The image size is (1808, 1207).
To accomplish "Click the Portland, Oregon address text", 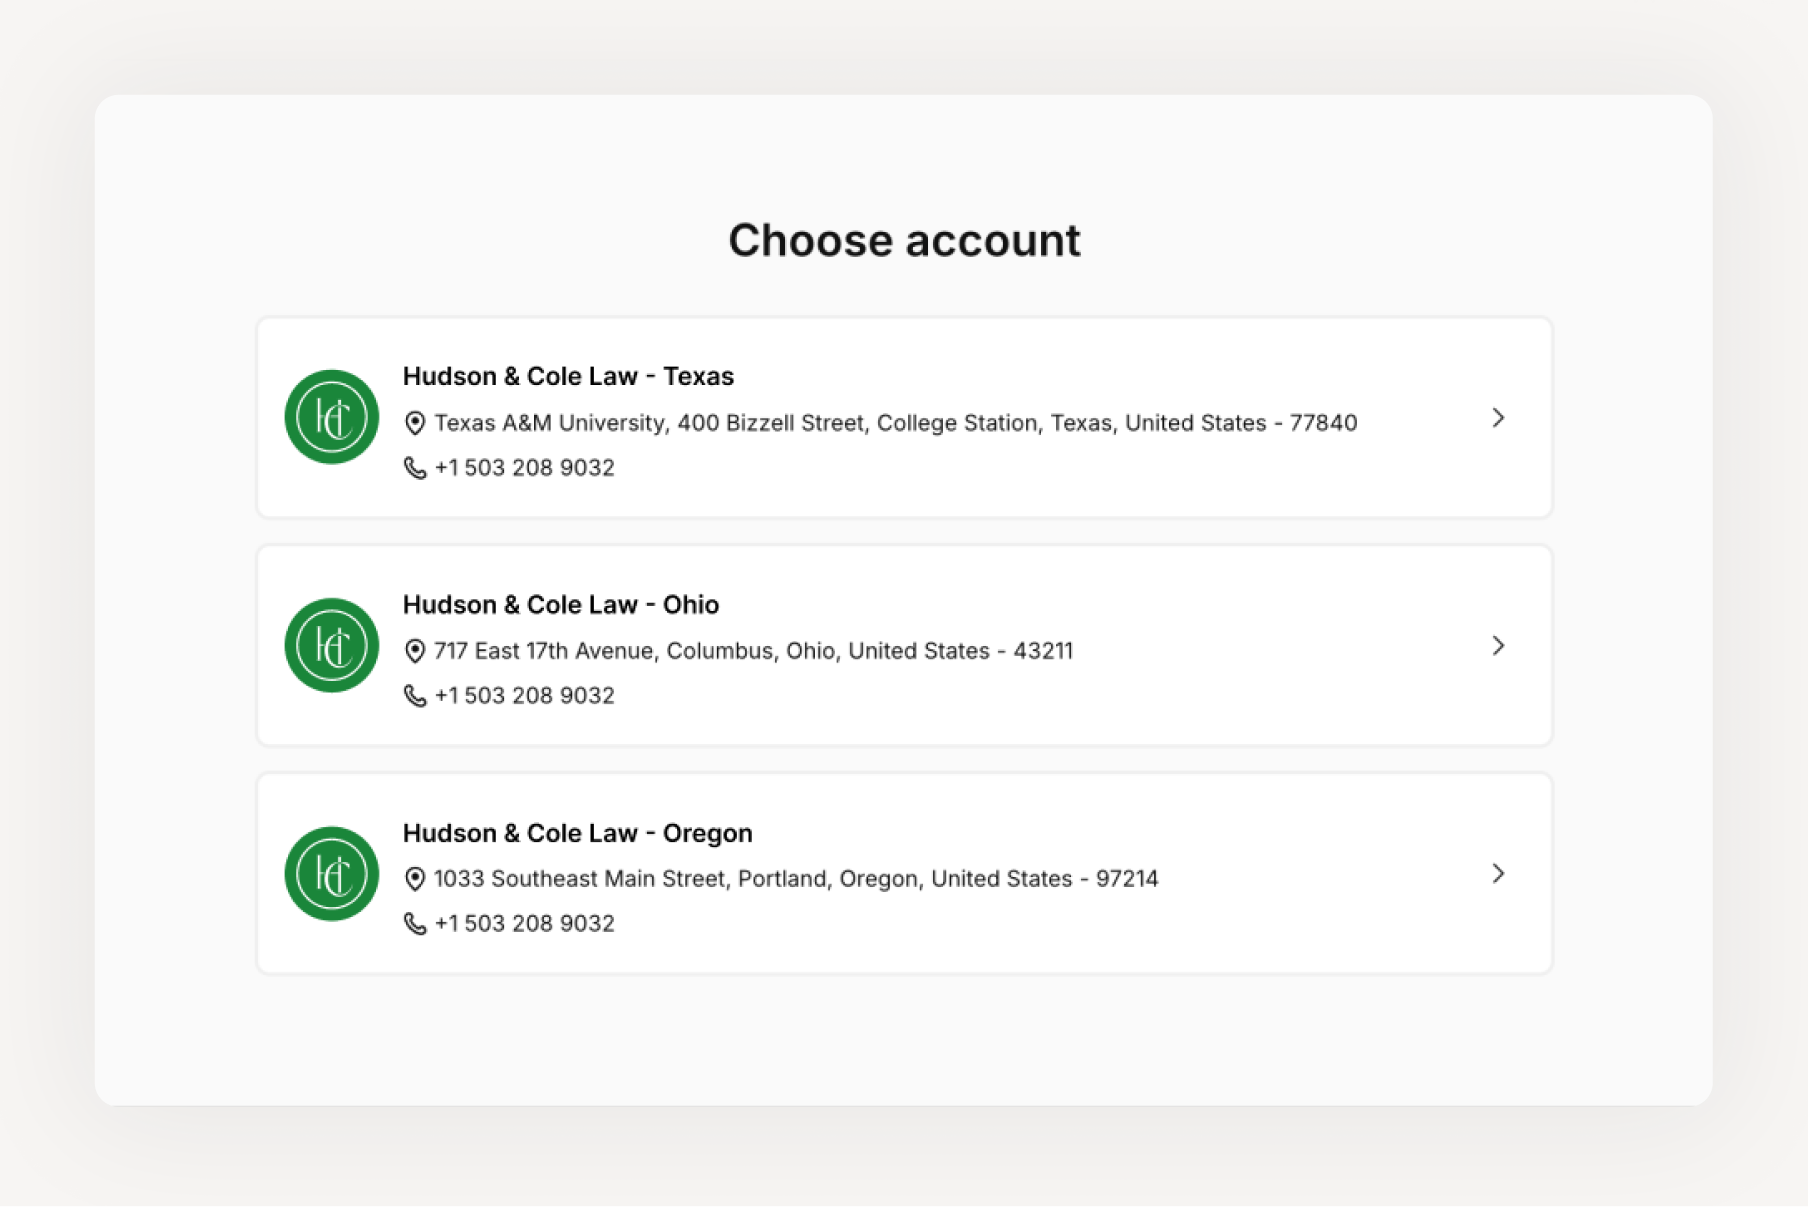I will 796,879.
